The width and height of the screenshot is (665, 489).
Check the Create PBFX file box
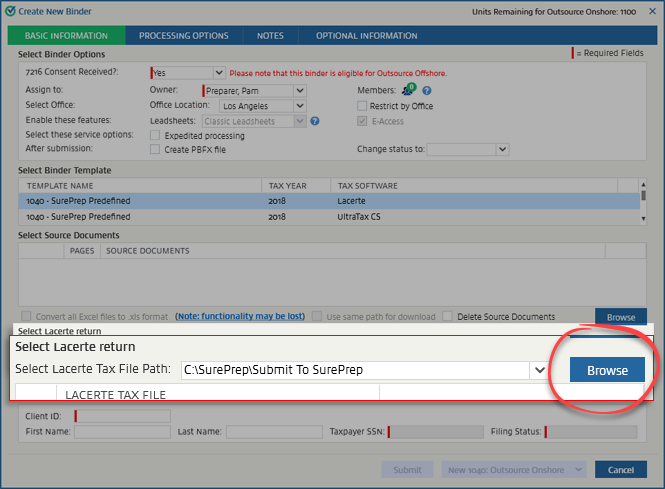click(155, 149)
